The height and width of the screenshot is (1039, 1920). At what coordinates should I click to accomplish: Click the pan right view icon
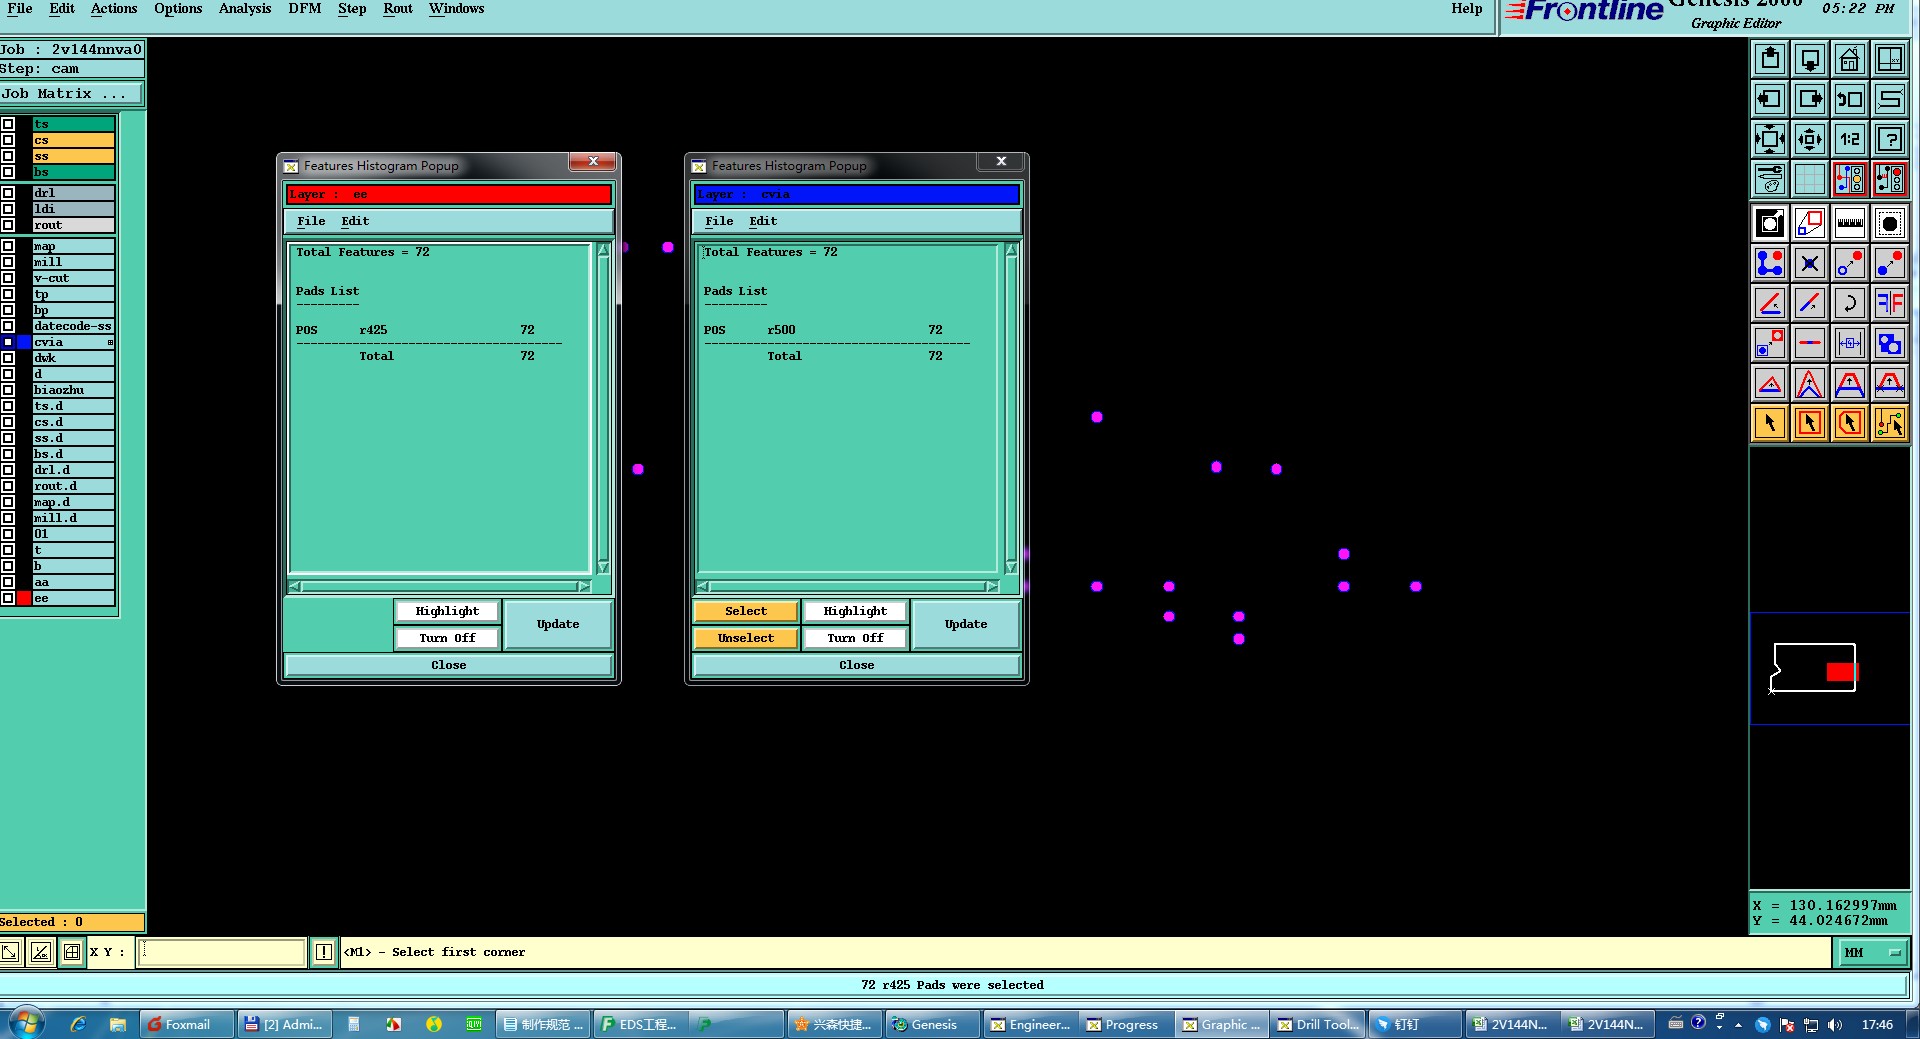1810,99
